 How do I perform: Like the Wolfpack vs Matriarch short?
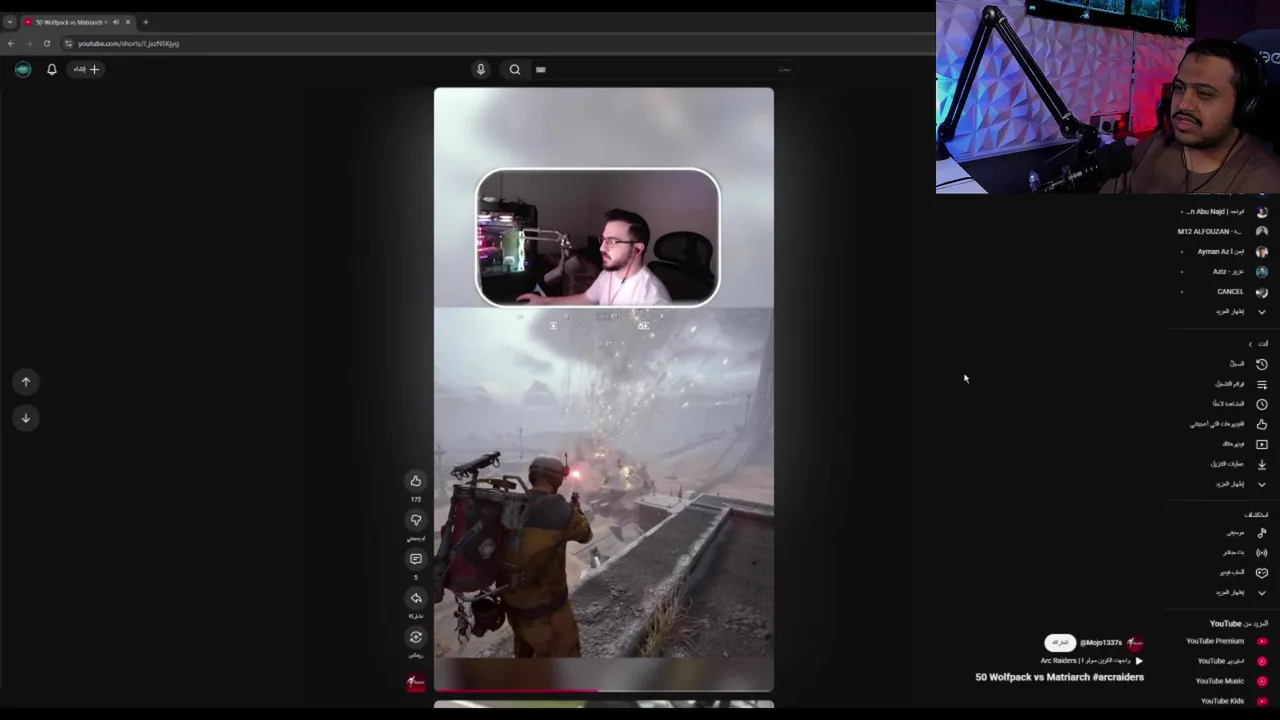[x=416, y=481]
